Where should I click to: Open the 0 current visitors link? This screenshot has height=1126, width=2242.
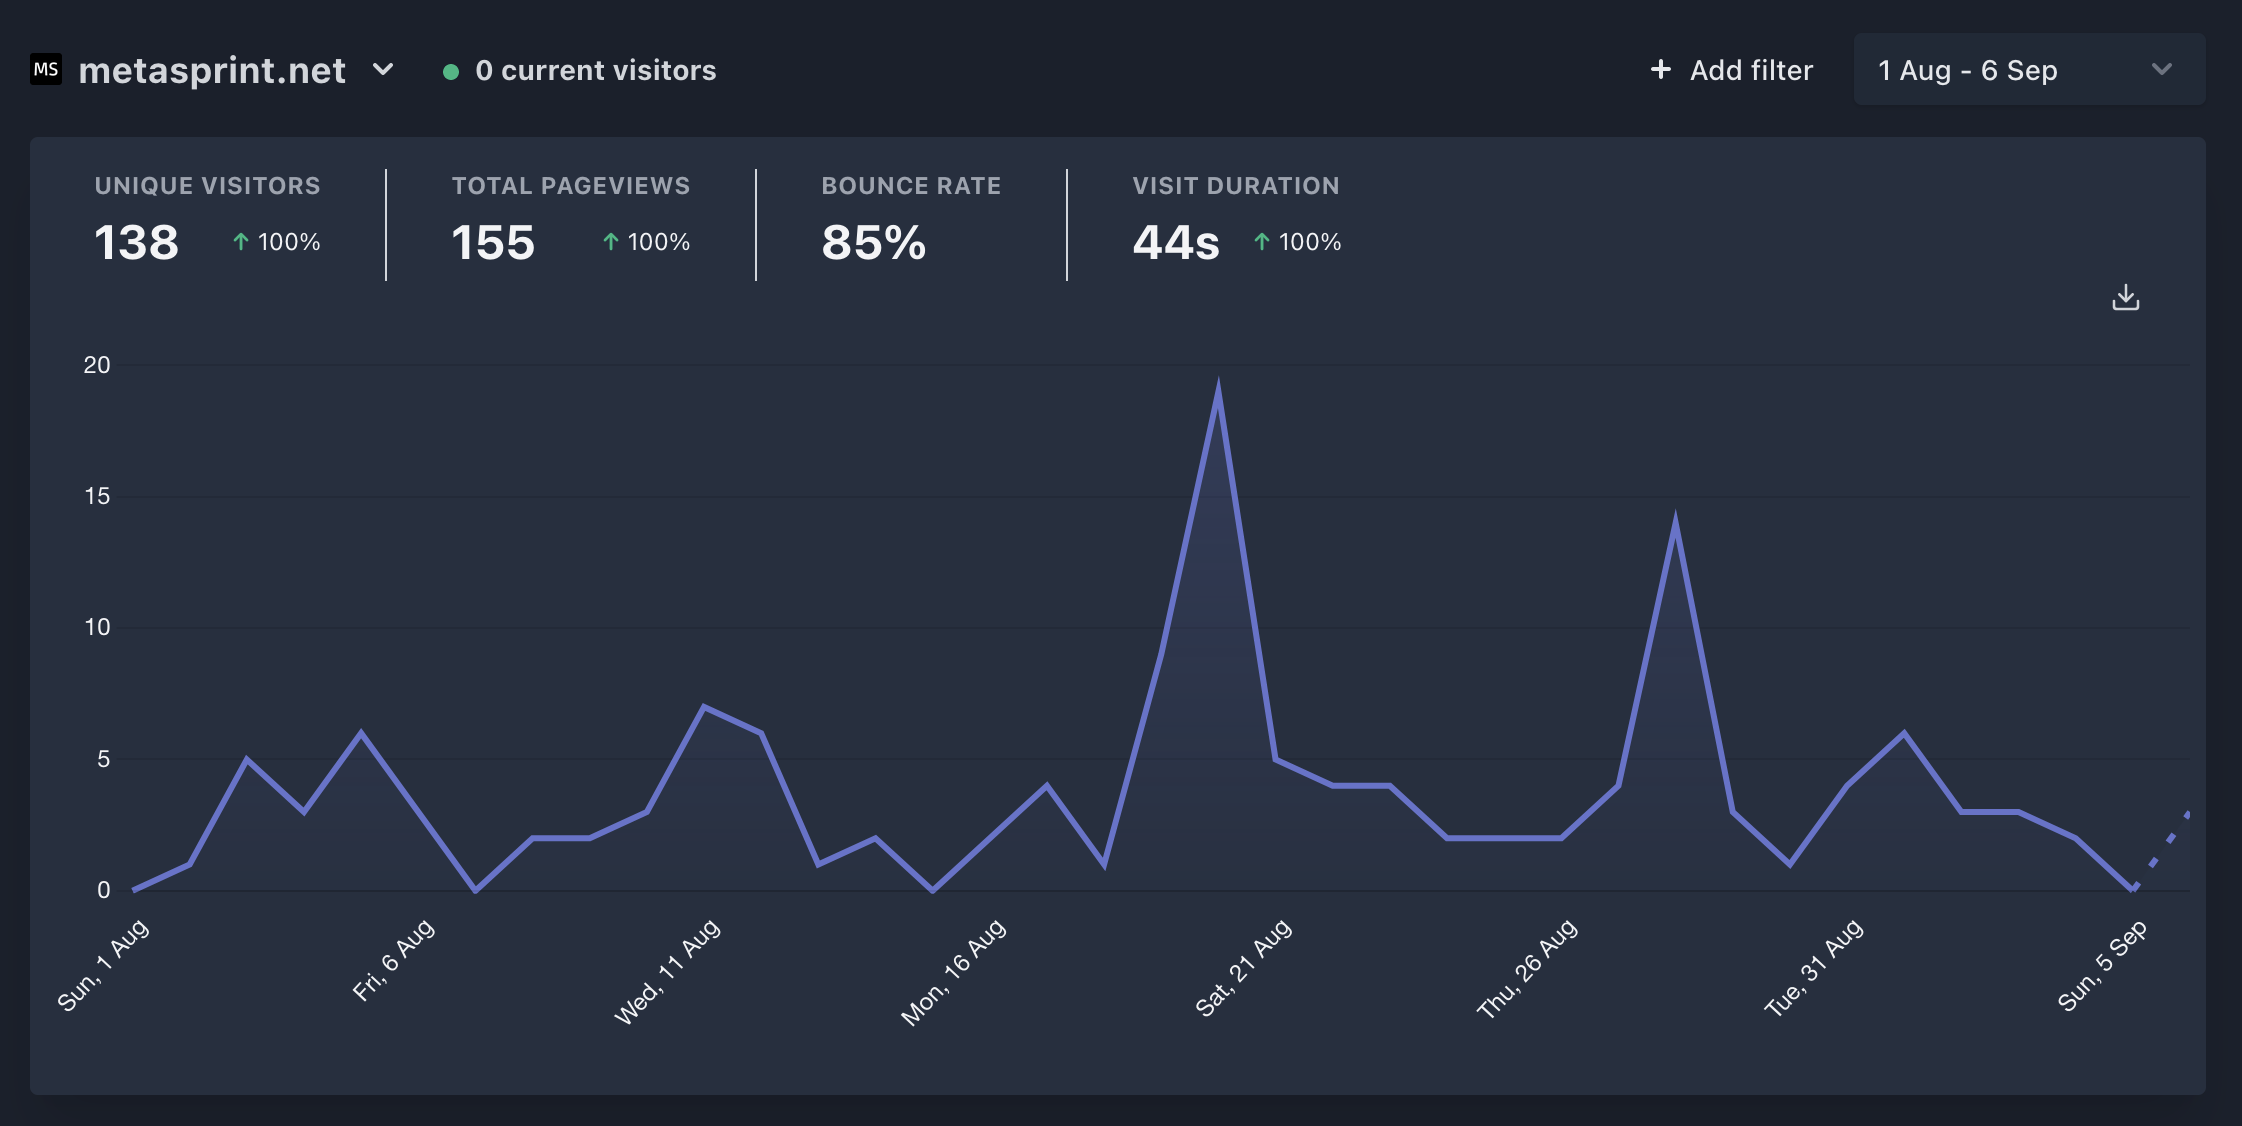(596, 70)
